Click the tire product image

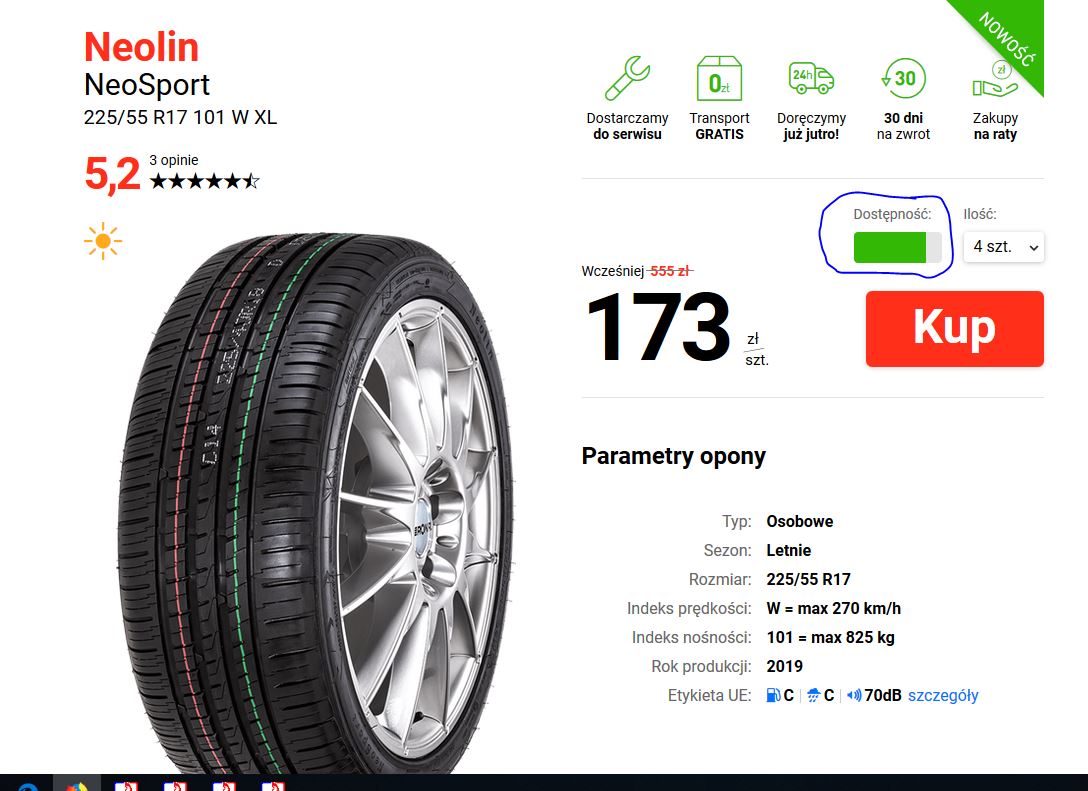pos(316,503)
